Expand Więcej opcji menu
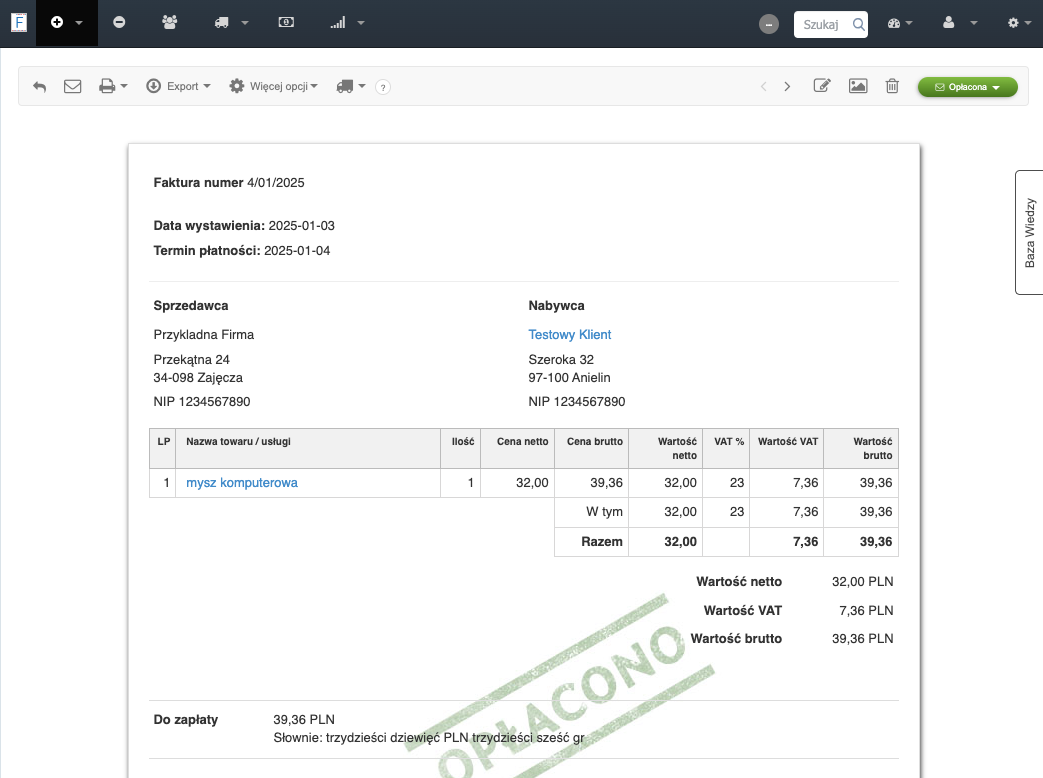Viewport: 1043px width, 778px height. click(x=273, y=86)
